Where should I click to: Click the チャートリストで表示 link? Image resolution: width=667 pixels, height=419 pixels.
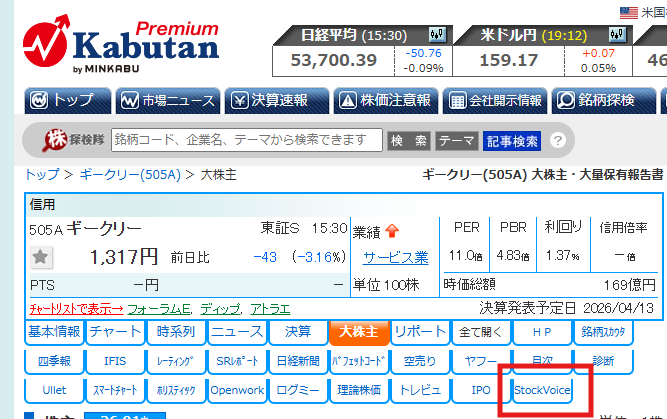tap(76, 309)
